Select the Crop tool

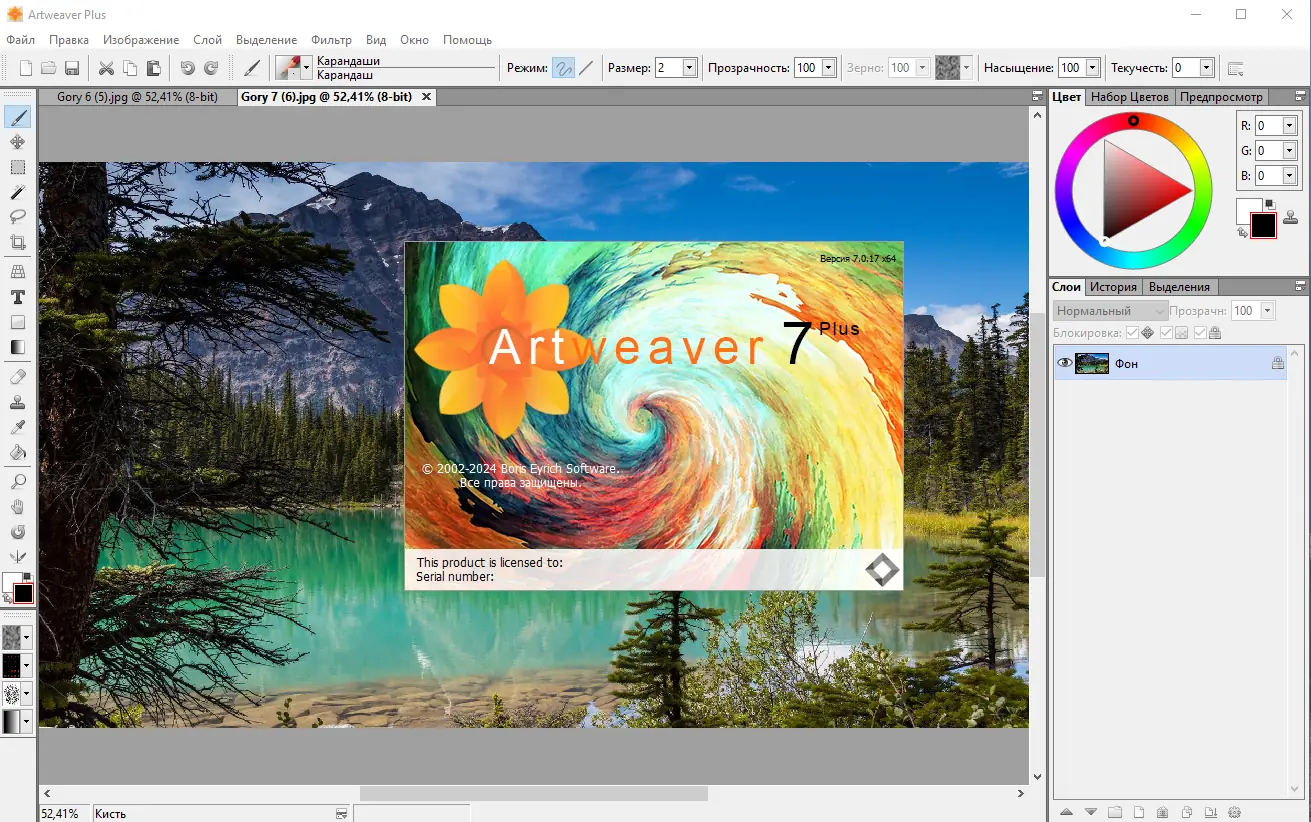(x=18, y=241)
